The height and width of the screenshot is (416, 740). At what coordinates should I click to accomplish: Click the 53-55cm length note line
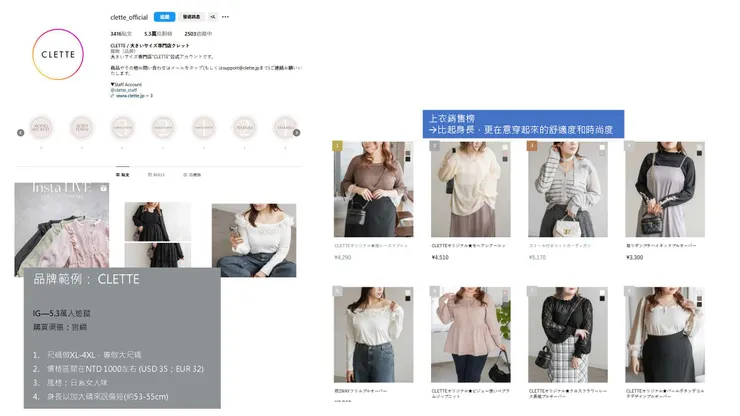click(x=101, y=397)
